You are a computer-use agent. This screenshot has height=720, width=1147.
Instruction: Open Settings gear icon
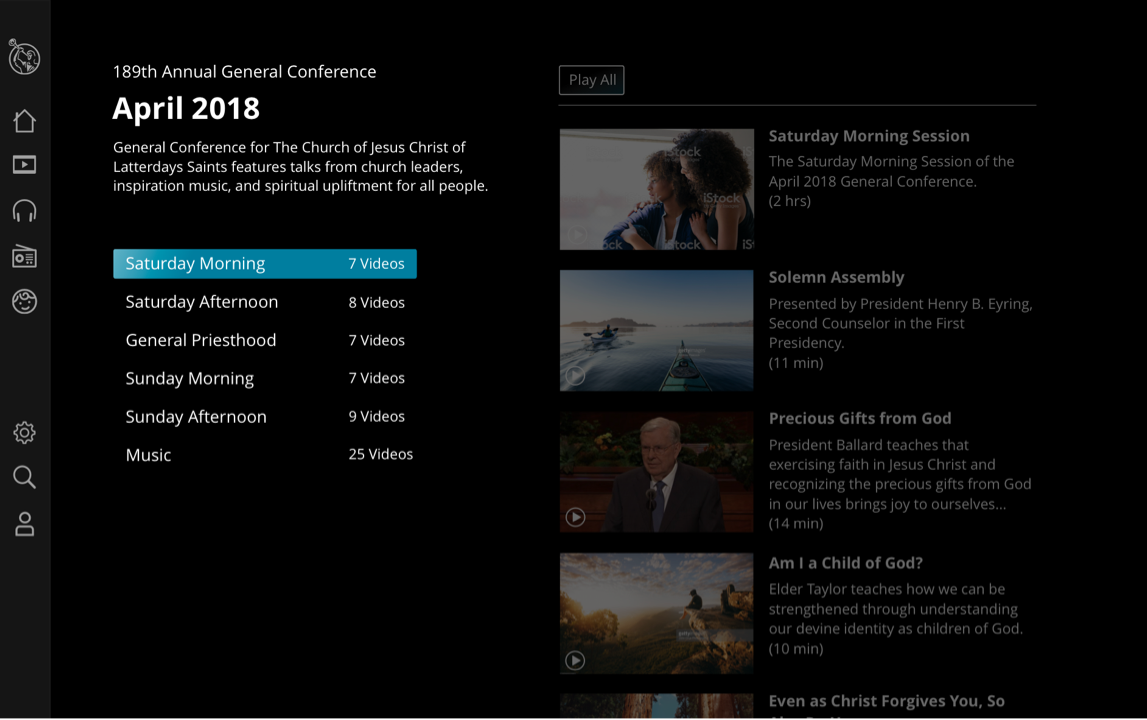pos(24,432)
